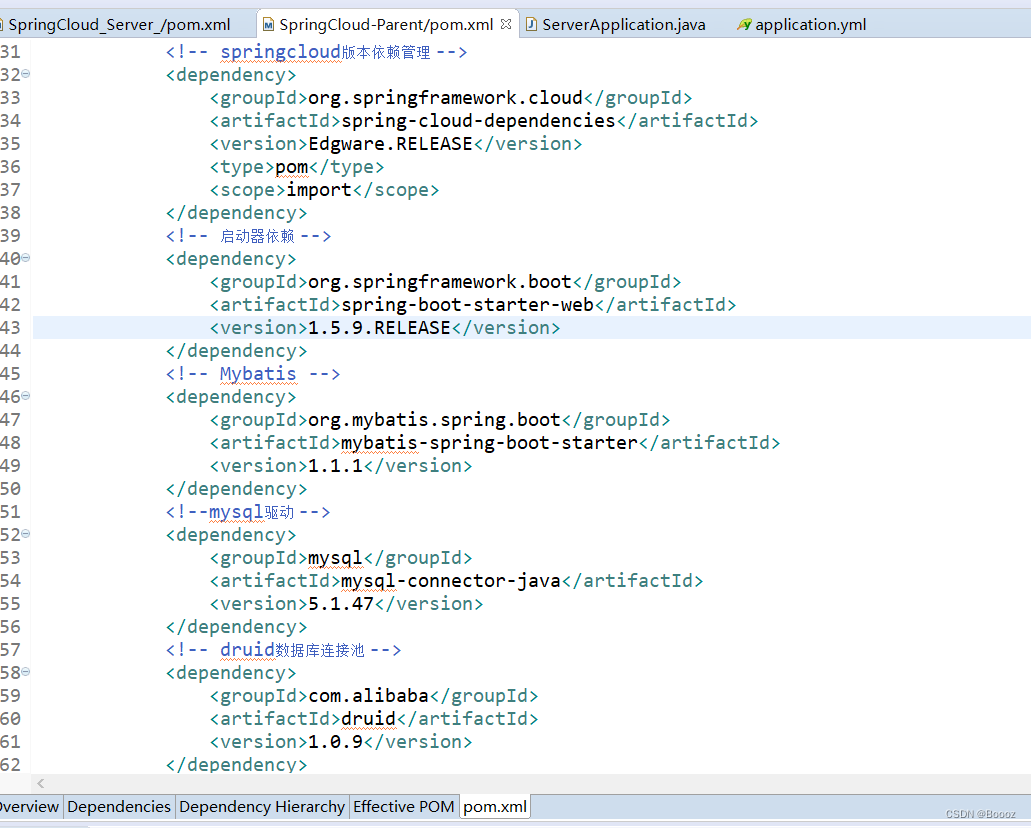Click the version 1.0.9 text
The image size is (1031, 828).
coord(335,742)
